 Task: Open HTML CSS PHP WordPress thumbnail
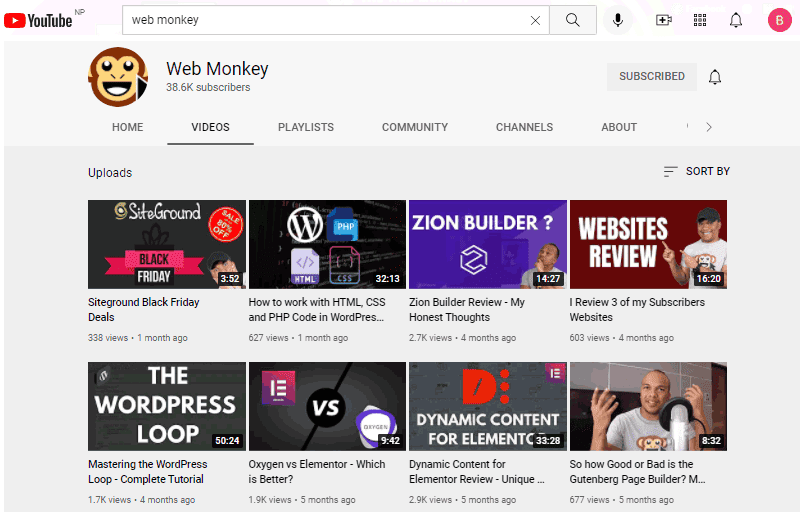(327, 244)
